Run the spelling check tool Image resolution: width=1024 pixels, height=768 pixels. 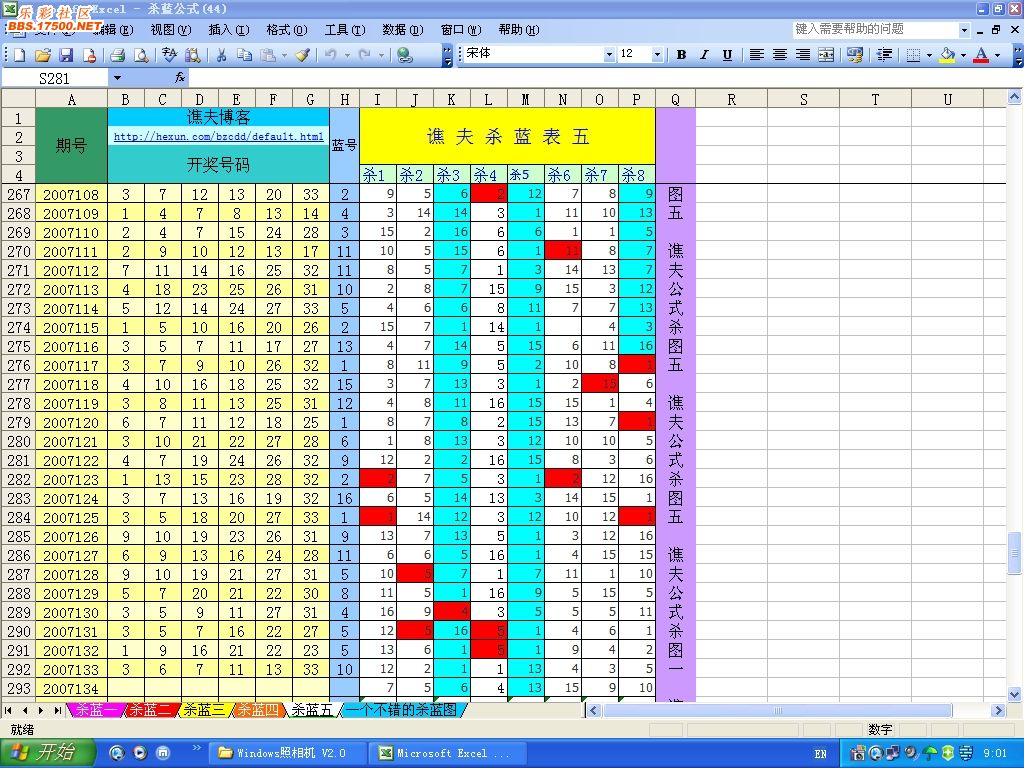click(169, 55)
